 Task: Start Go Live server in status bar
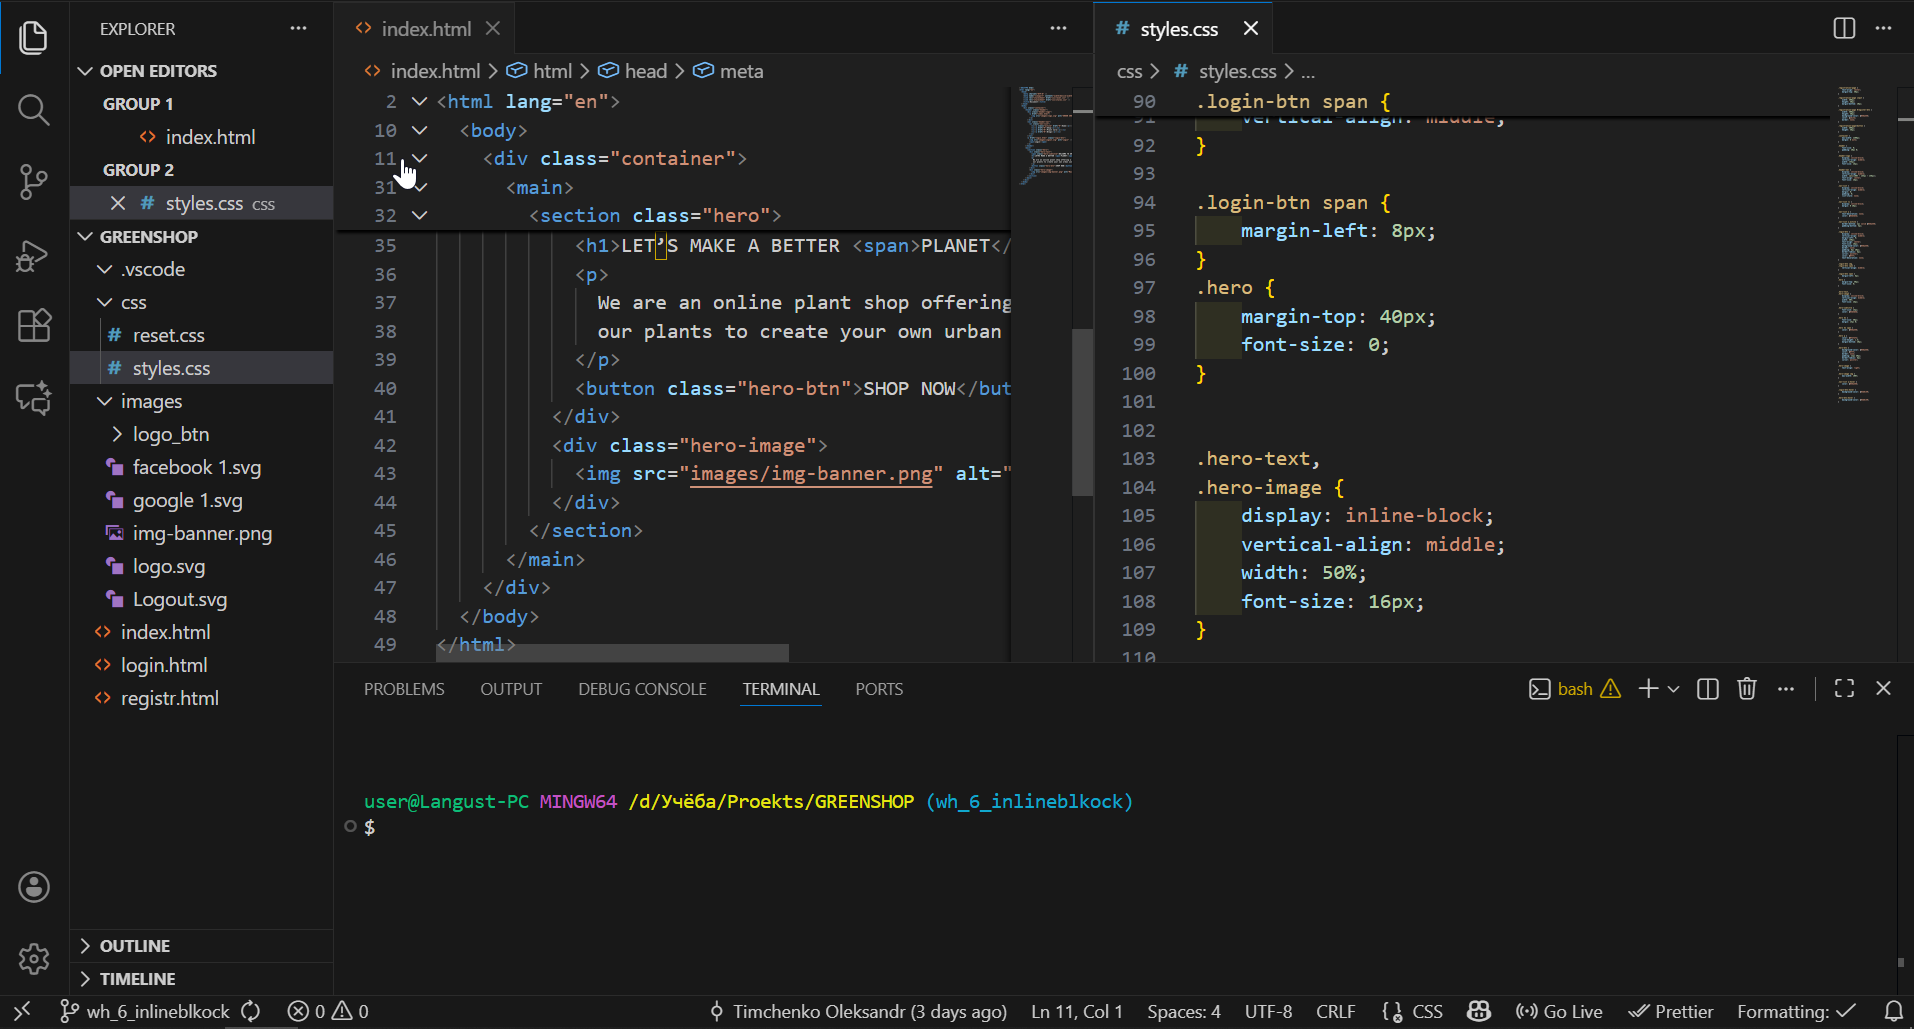[x=1559, y=1012]
